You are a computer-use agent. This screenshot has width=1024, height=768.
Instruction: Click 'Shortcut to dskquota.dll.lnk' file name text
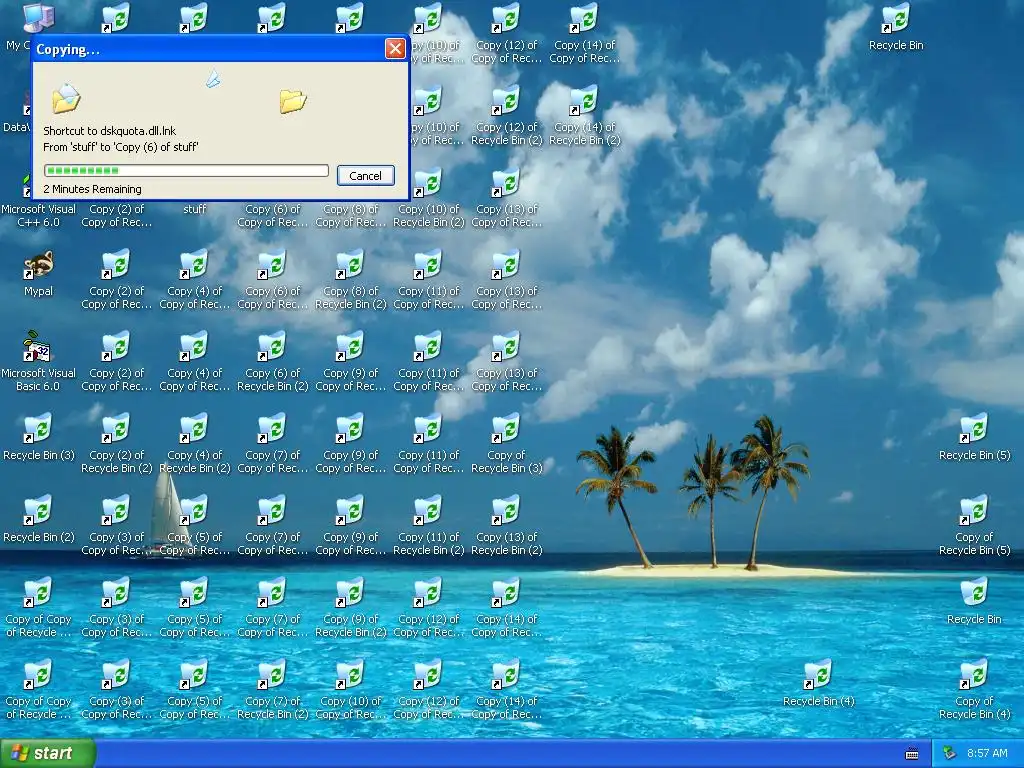pos(110,131)
